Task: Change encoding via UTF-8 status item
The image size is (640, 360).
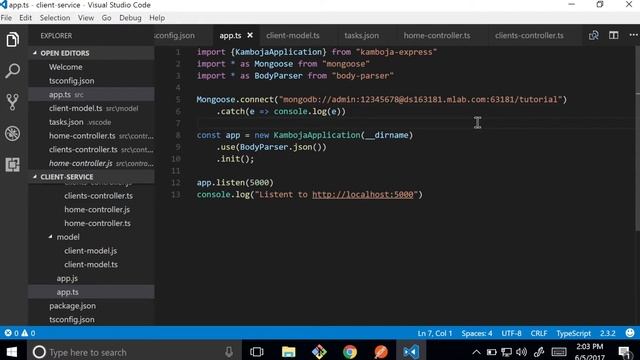Action: pos(511,333)
